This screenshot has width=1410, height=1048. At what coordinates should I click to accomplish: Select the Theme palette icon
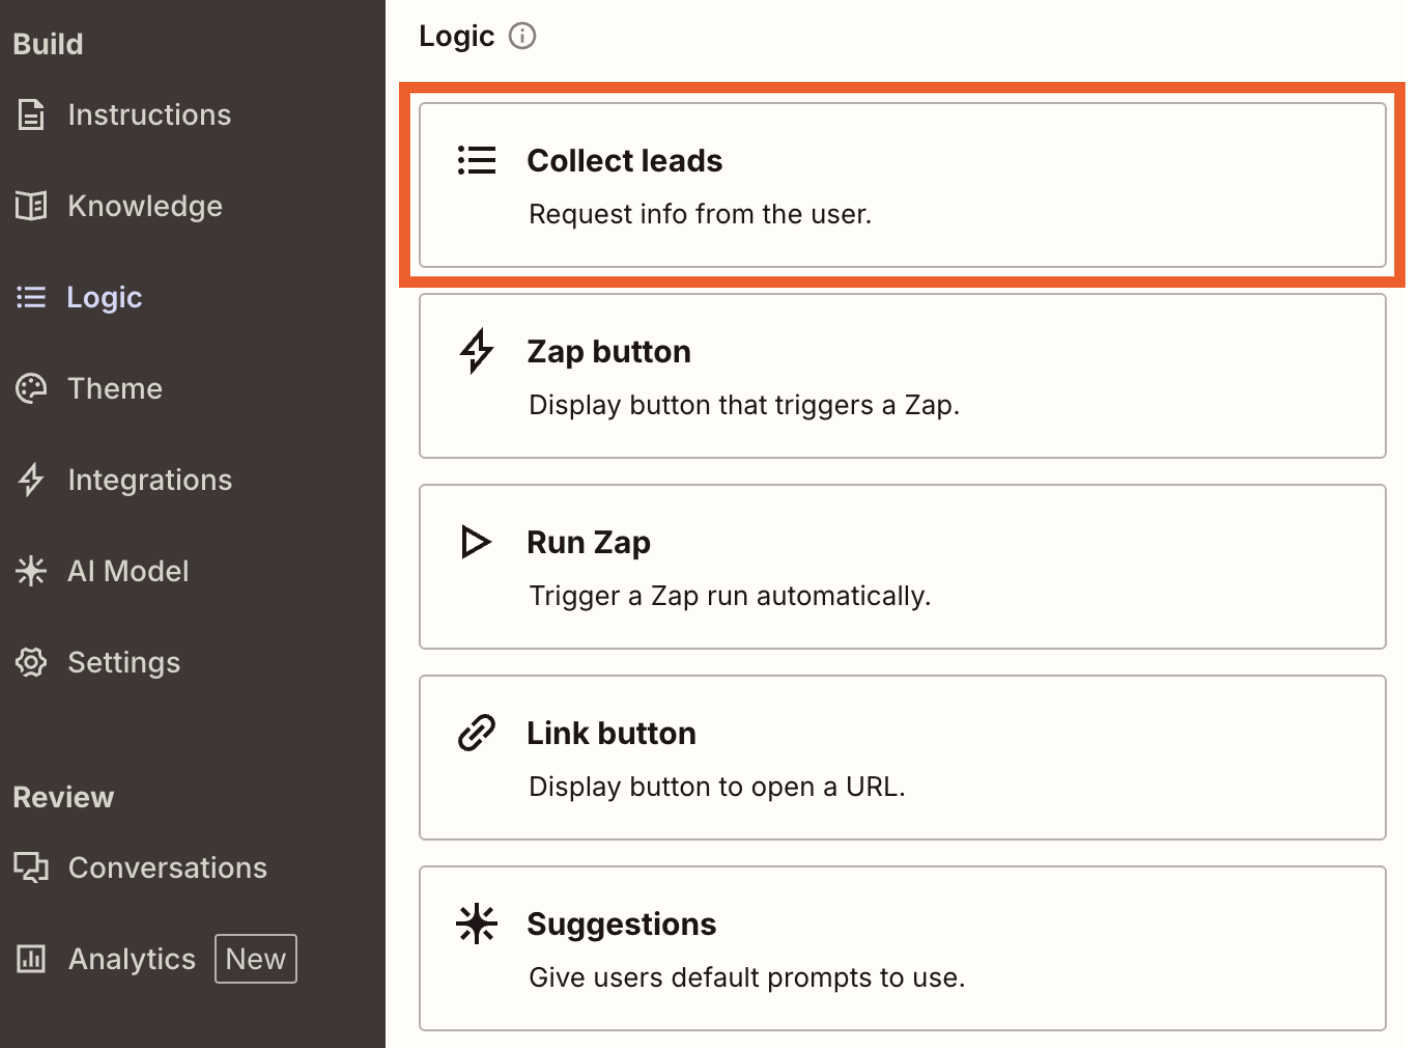[31, 388]
